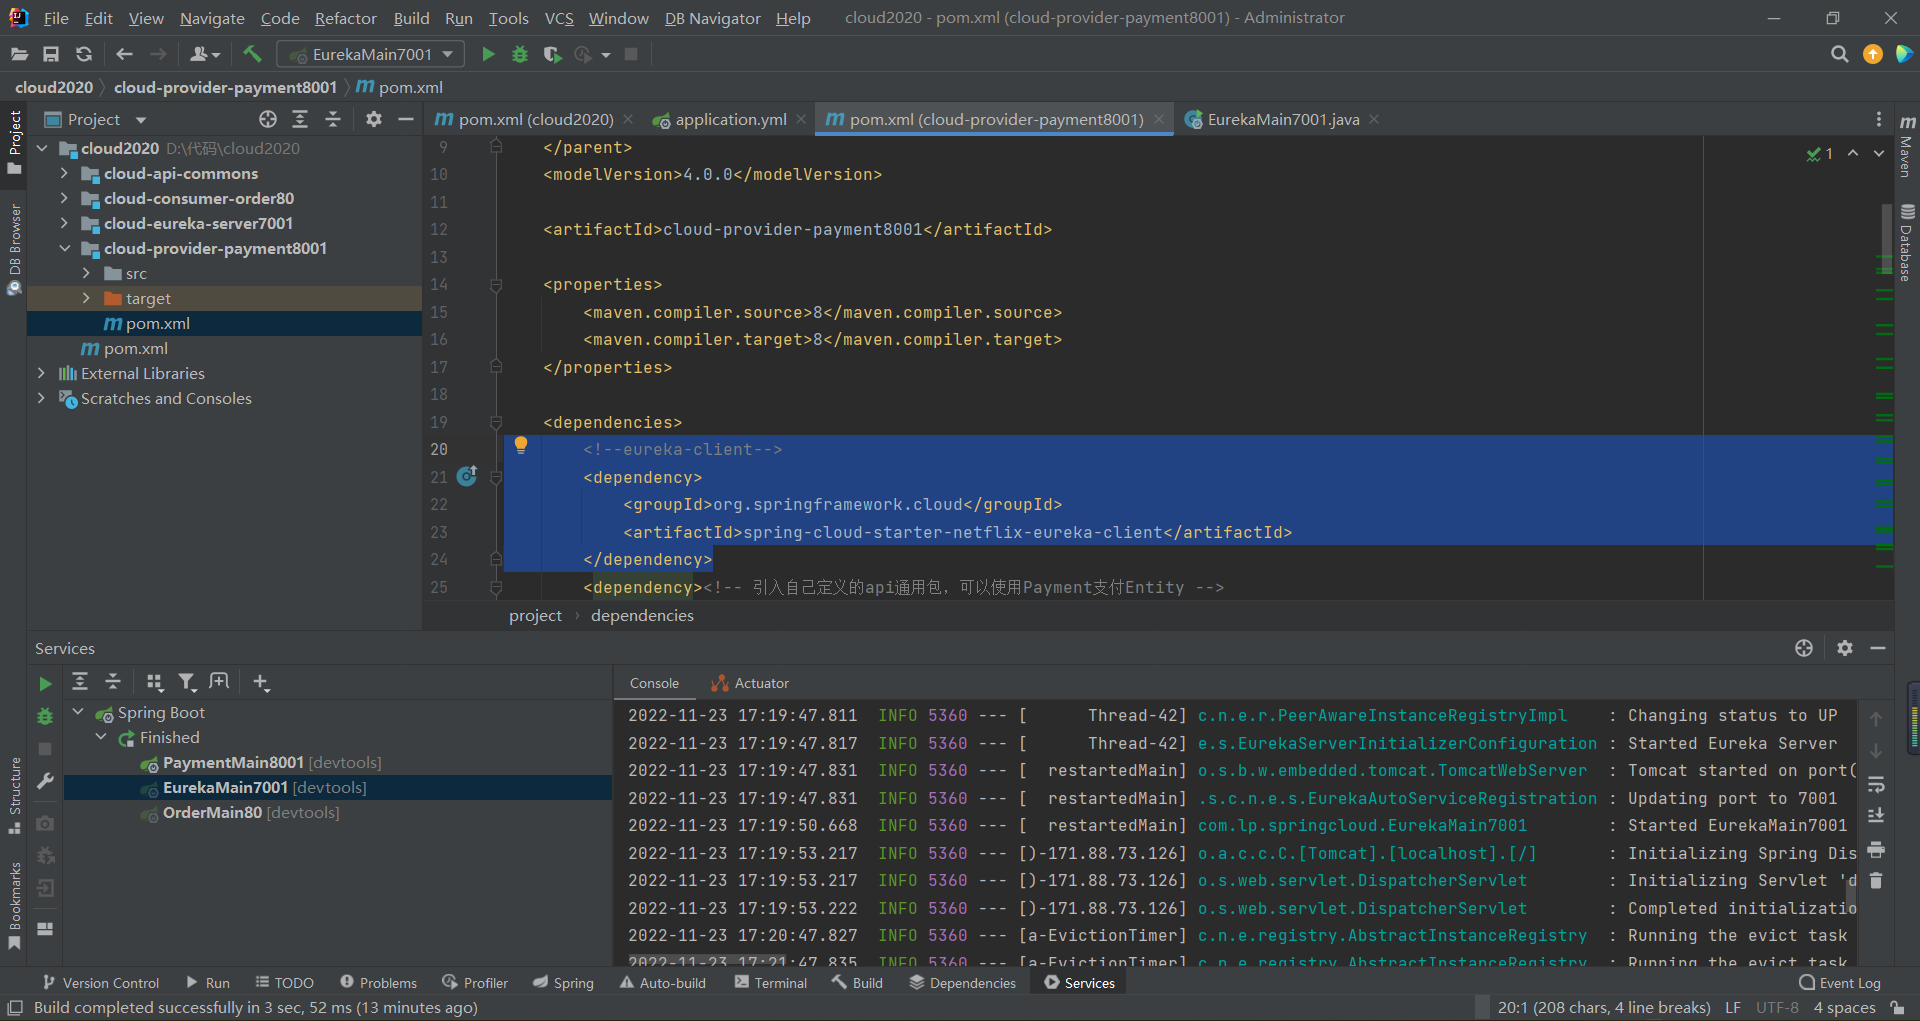Viewport: 1920px width, 1021px height.
Task: Click LF line separator in status bar
Action: tap(1733, 1007)
